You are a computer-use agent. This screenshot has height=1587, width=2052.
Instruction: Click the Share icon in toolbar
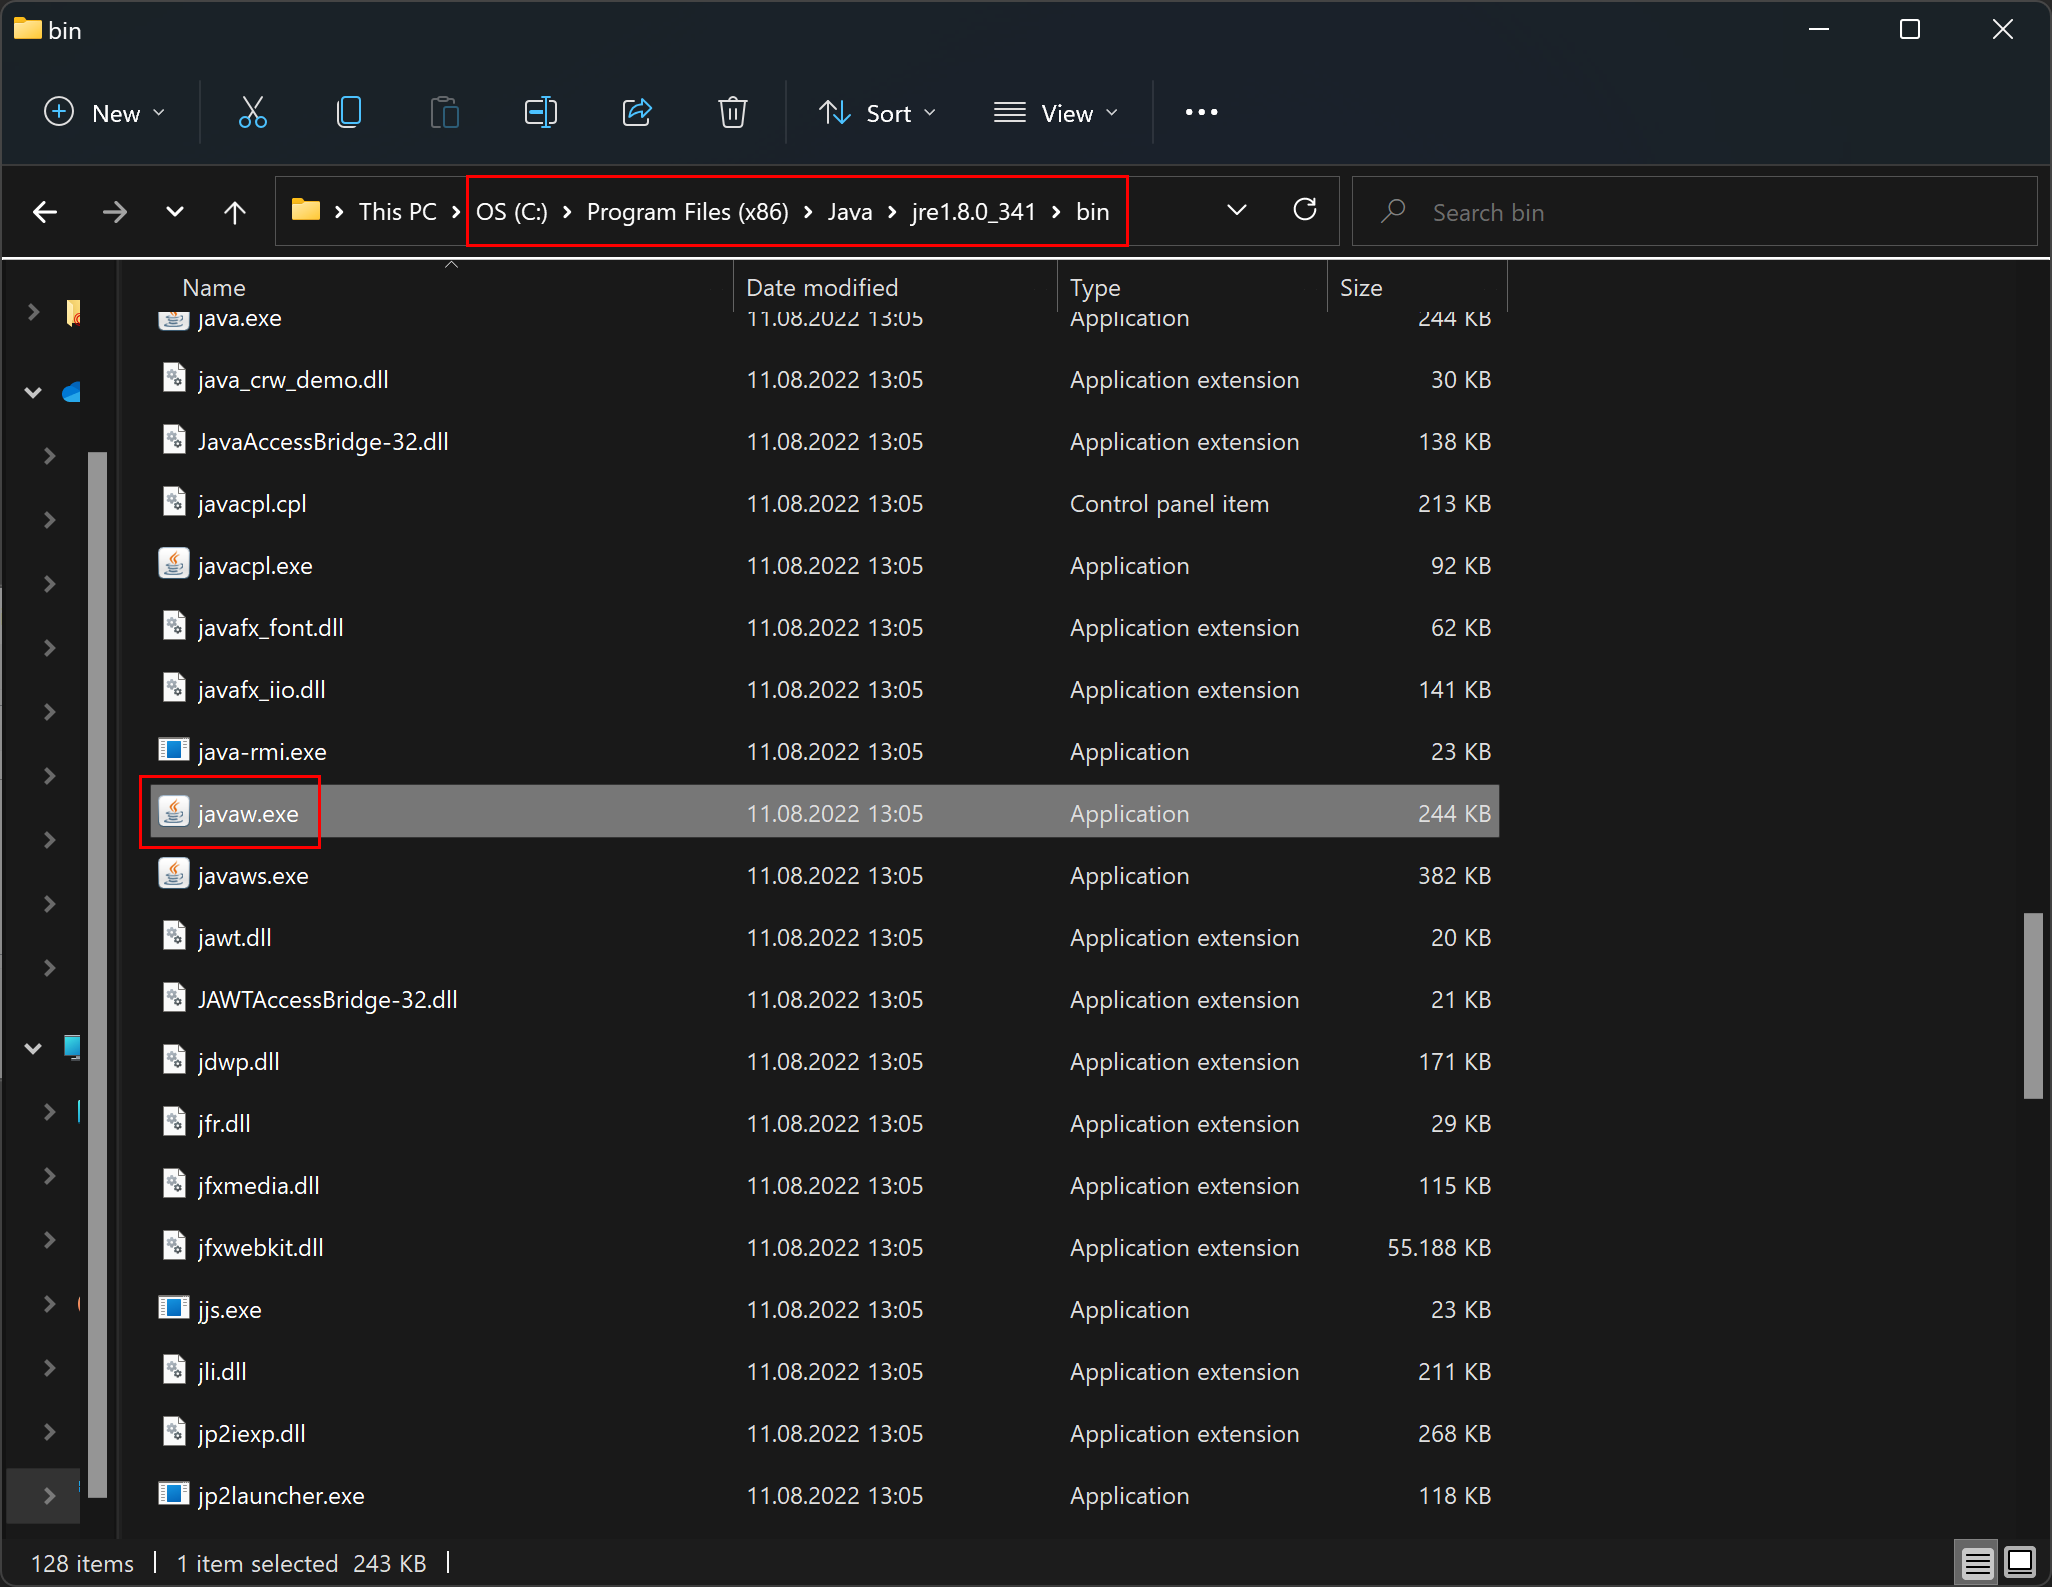click(x=637, y=112)
